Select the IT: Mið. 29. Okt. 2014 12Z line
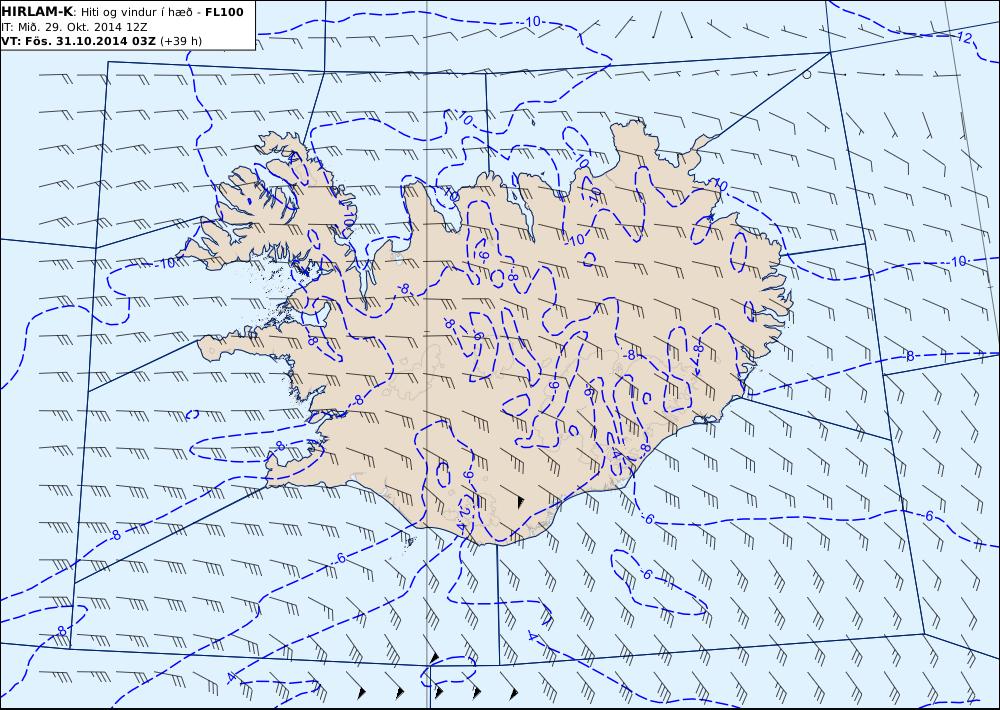The width and height of the screenshot is (1000, 710). click(75, 27)
